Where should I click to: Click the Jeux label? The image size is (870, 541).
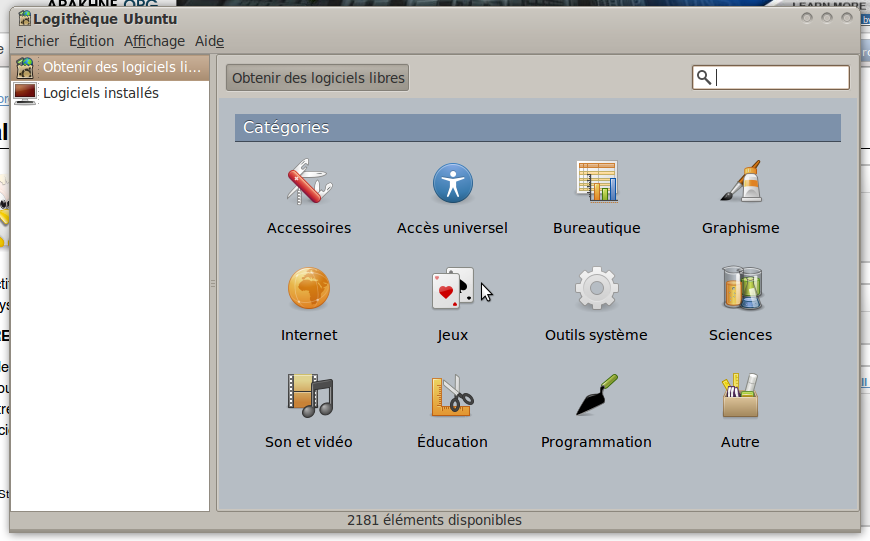[452, 335]
